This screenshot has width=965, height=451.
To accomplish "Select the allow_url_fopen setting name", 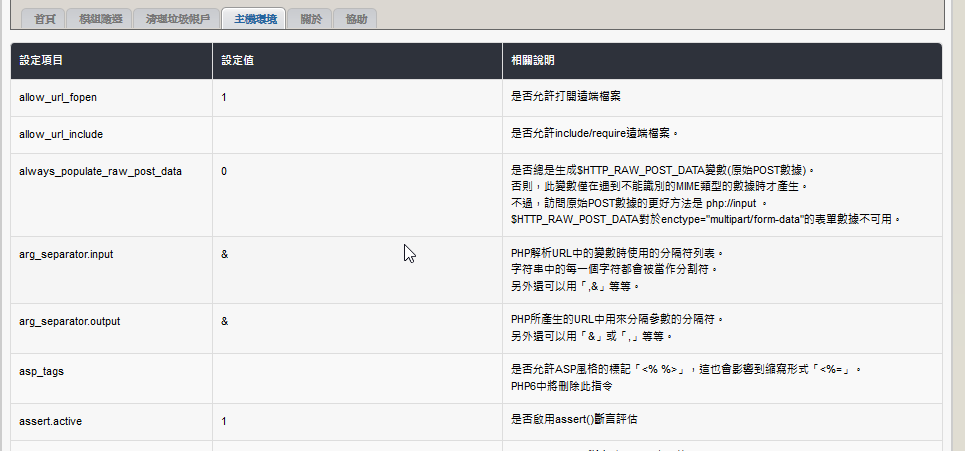I will click(x=58, y=97).
